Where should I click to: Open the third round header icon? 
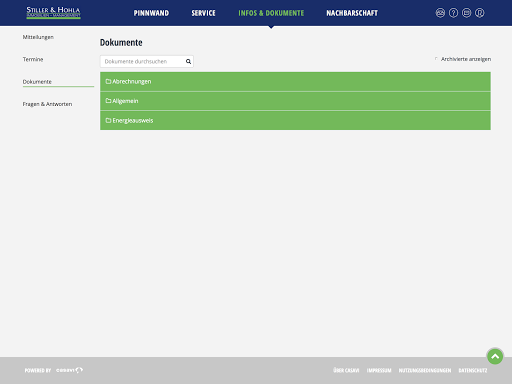[466, 13]
